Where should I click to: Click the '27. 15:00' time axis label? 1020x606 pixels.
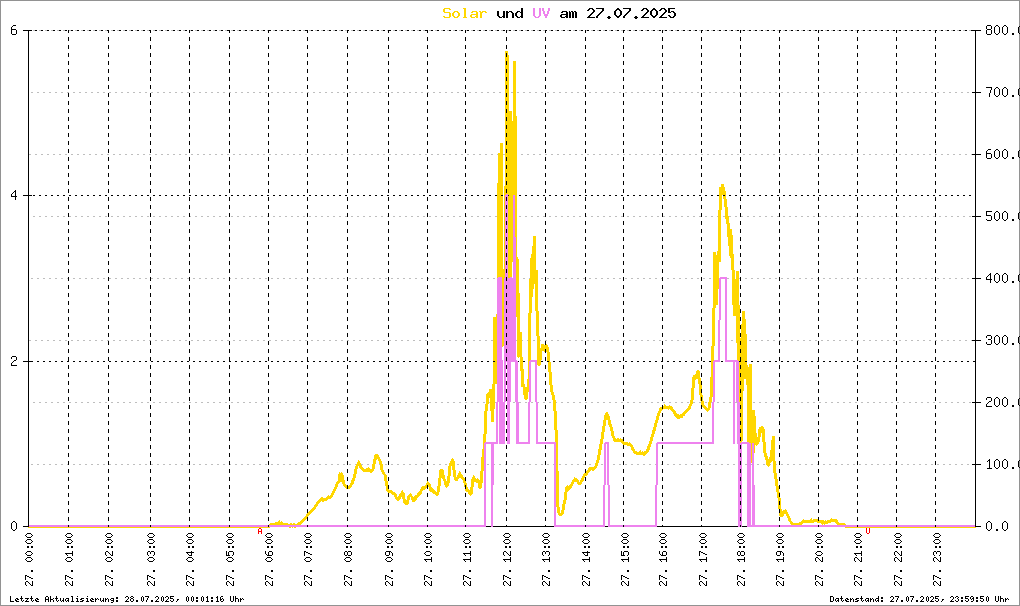(x=624, y=560)
